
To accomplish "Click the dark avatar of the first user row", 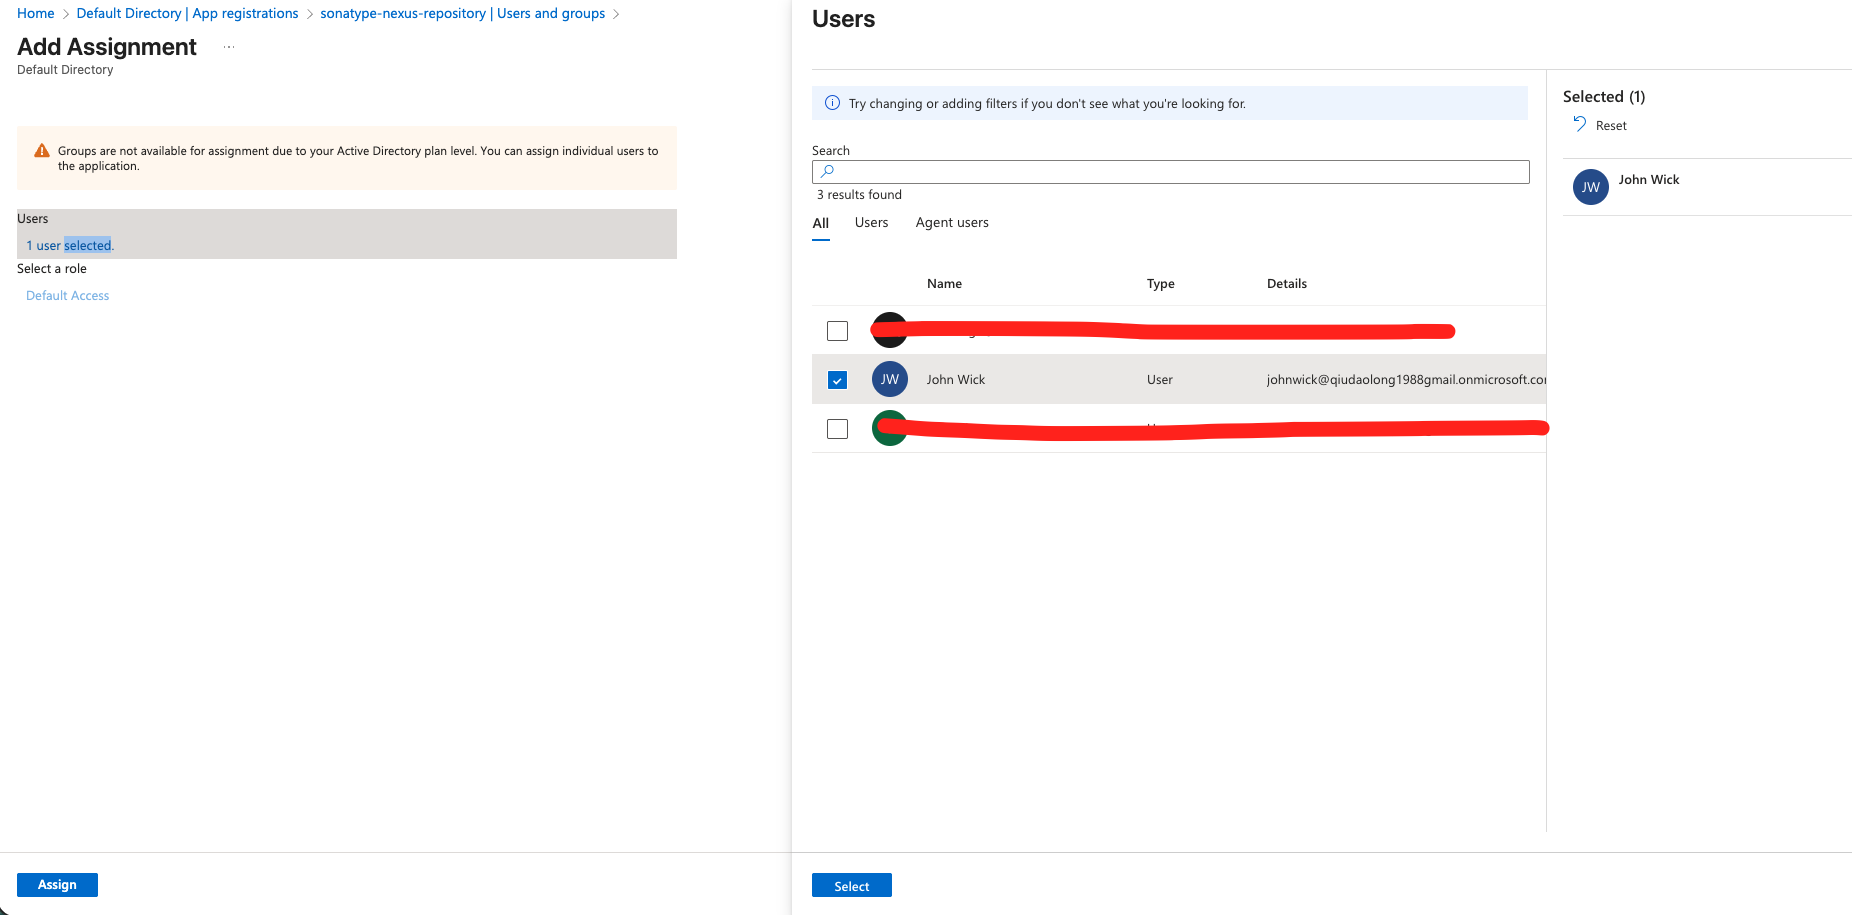I will (889, 330).
